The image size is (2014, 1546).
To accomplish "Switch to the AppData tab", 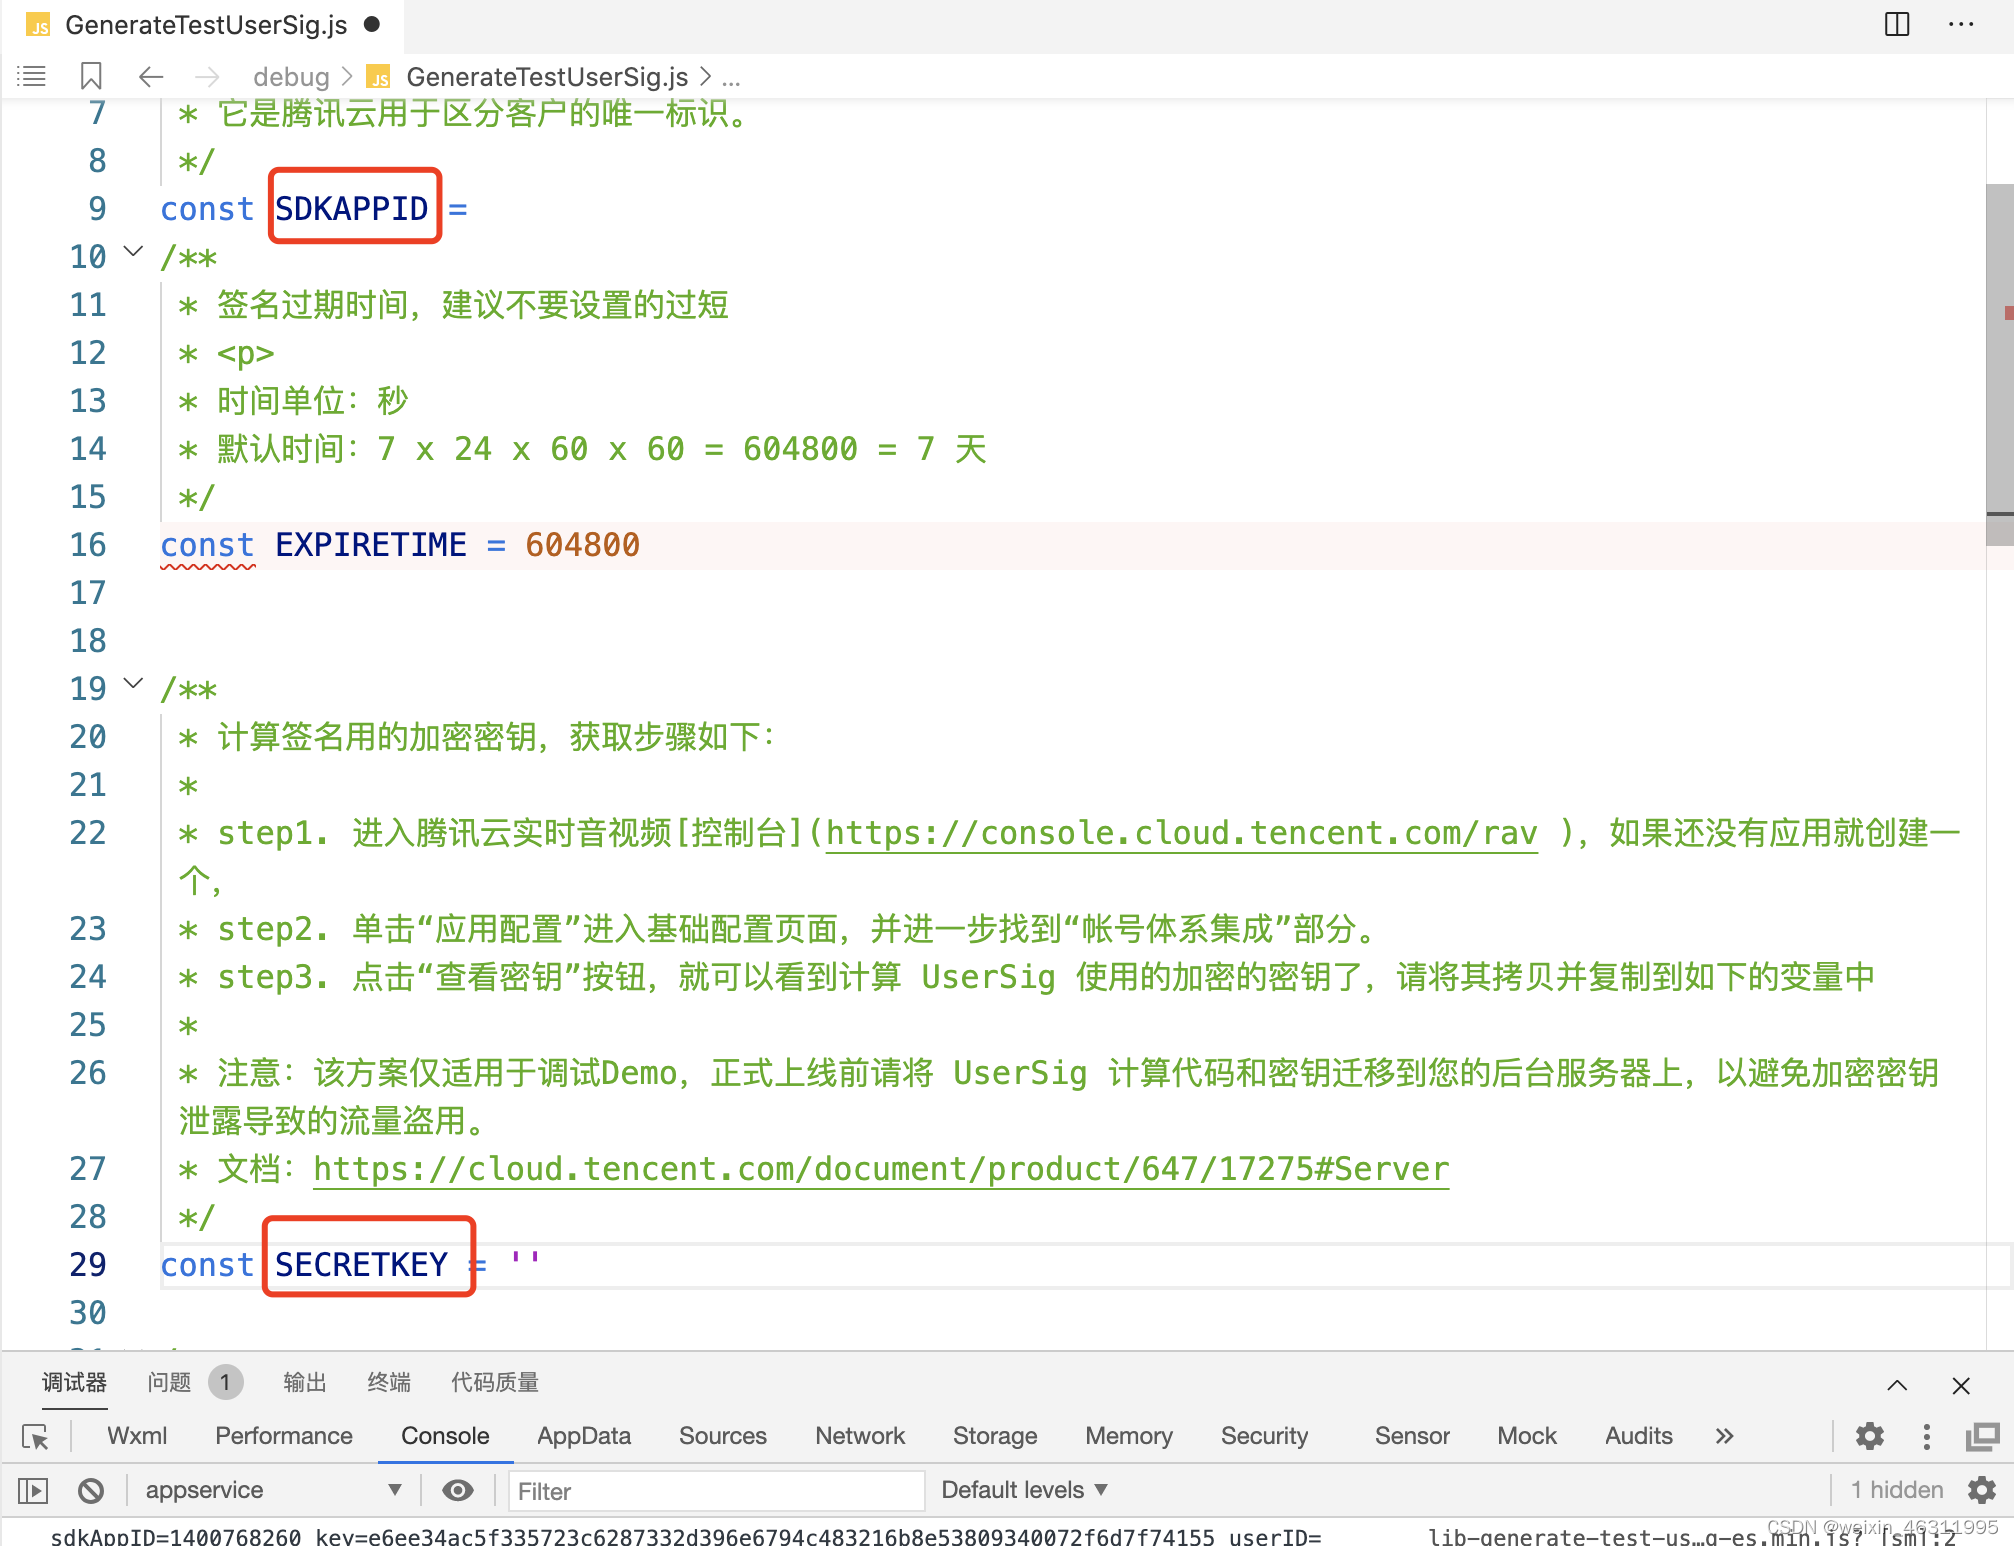I will [x=584, y=1436].
